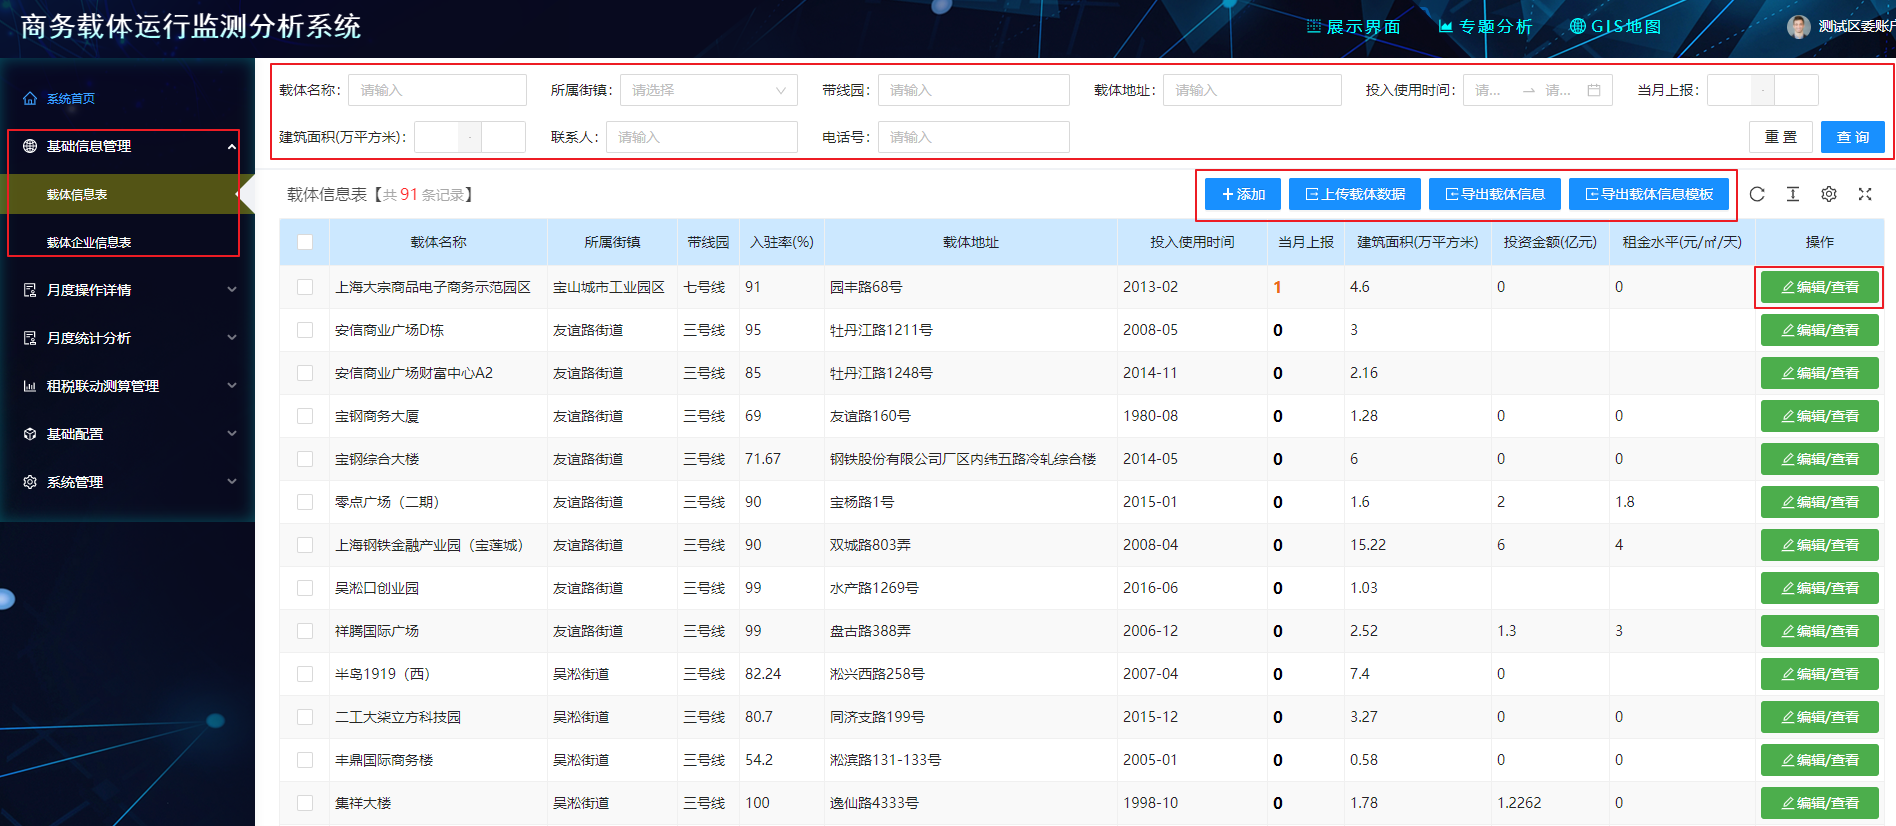Click the table density (row height) icon
Viewport: 1896px width, 826px height.
point(1793,194)
